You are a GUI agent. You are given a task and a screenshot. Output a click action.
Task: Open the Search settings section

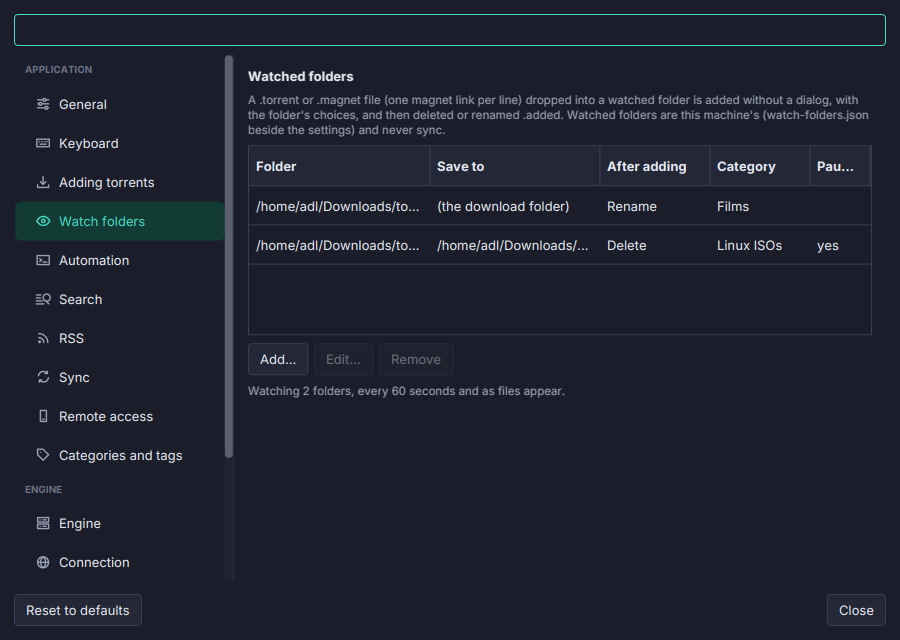coord(119,299)
